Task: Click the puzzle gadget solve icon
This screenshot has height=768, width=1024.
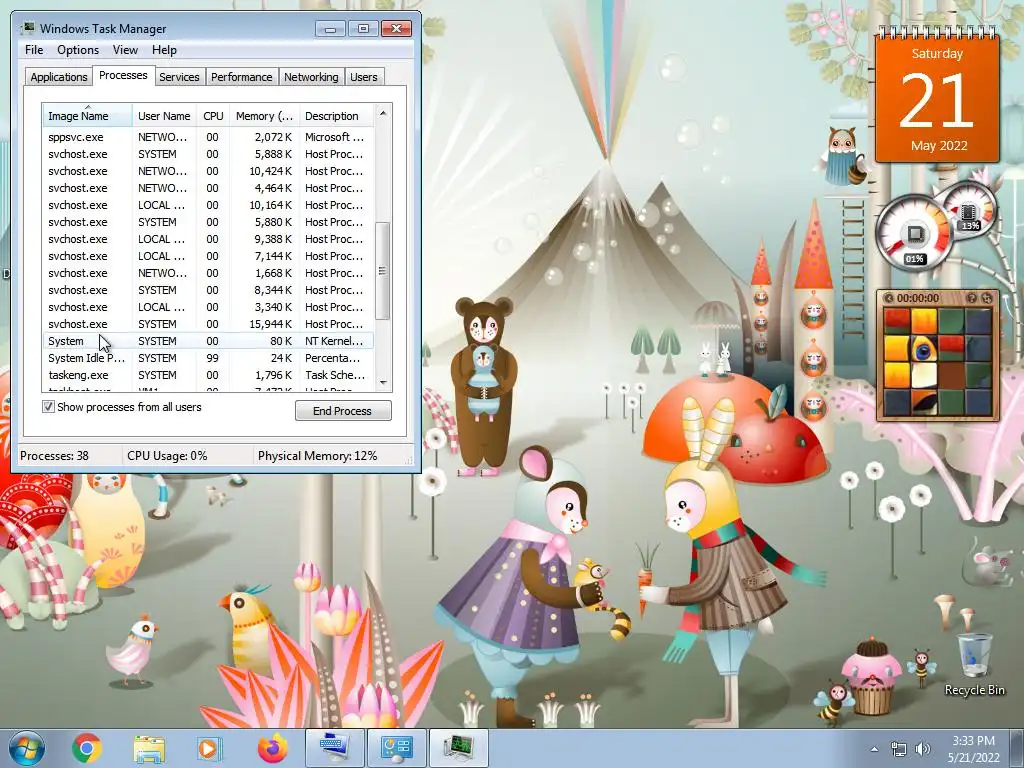Action: (987, 298)
